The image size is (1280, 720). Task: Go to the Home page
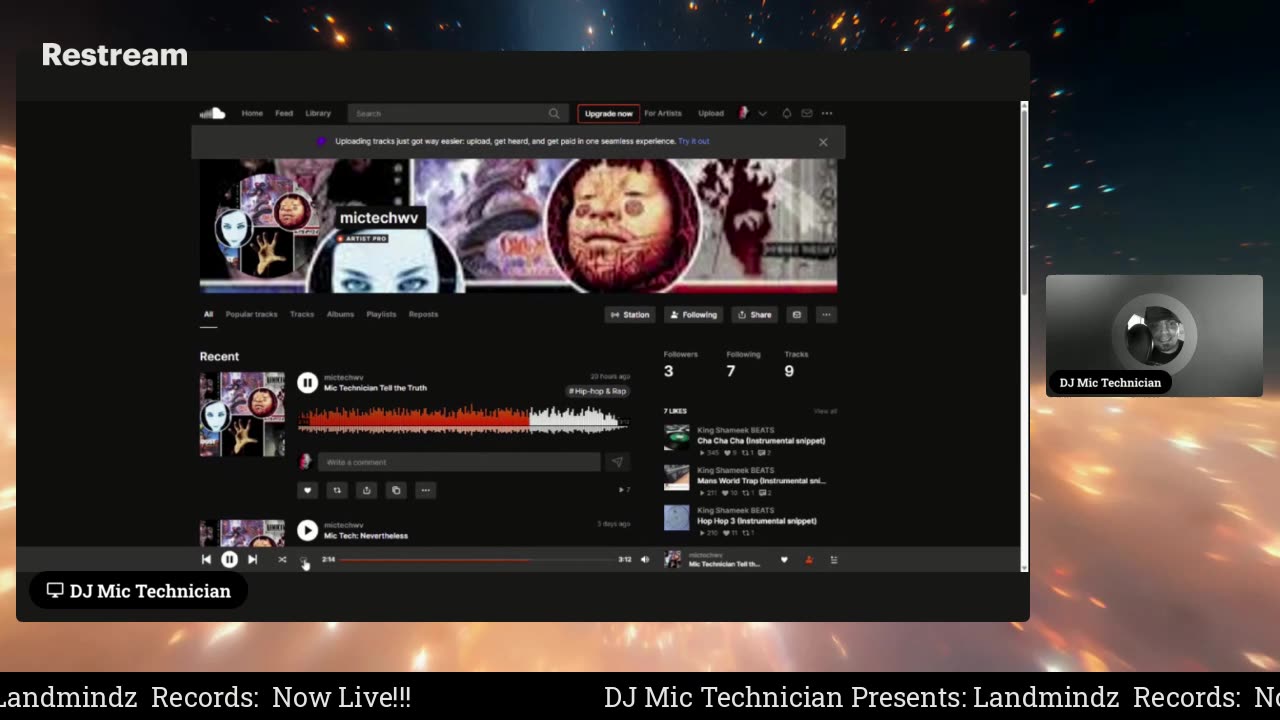point(252,113)
